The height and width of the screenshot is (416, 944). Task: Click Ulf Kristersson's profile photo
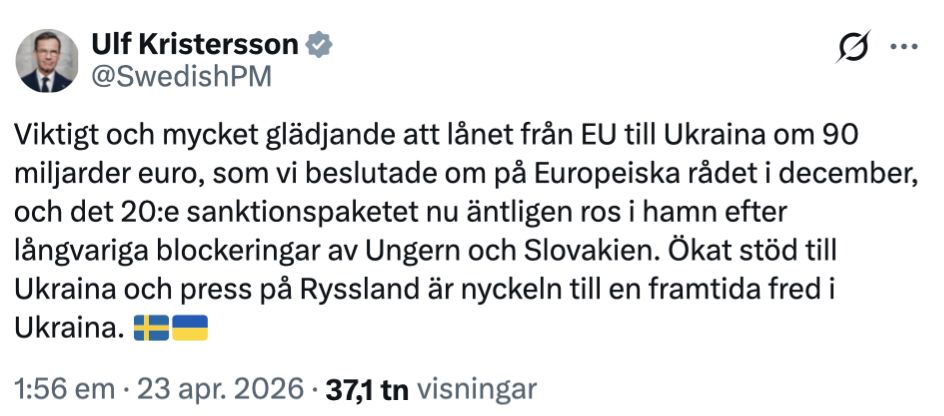pos(47,59)
